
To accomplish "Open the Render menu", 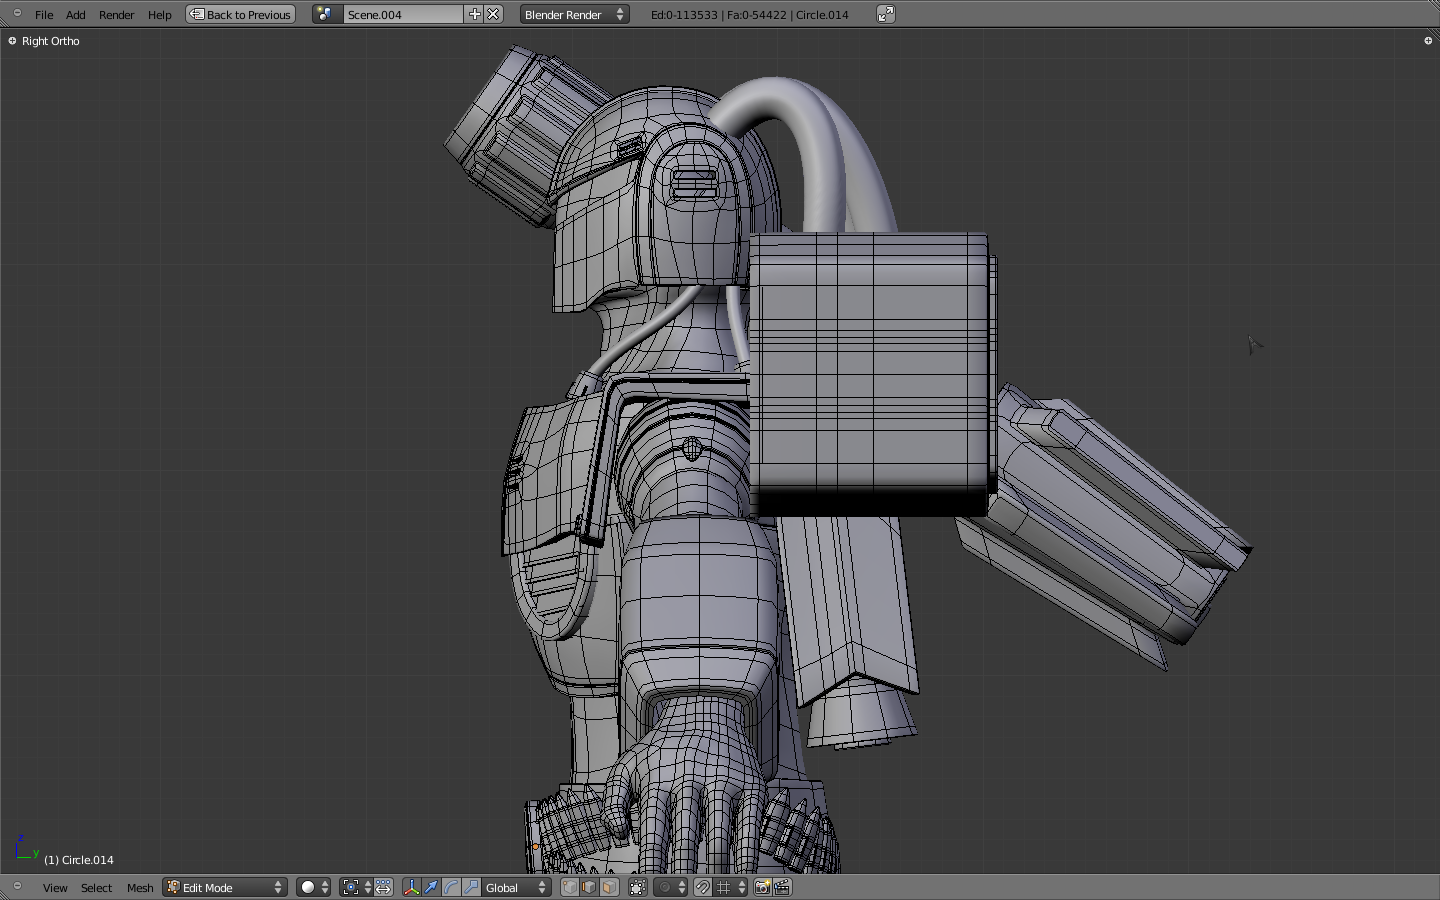I will (117, 15).
